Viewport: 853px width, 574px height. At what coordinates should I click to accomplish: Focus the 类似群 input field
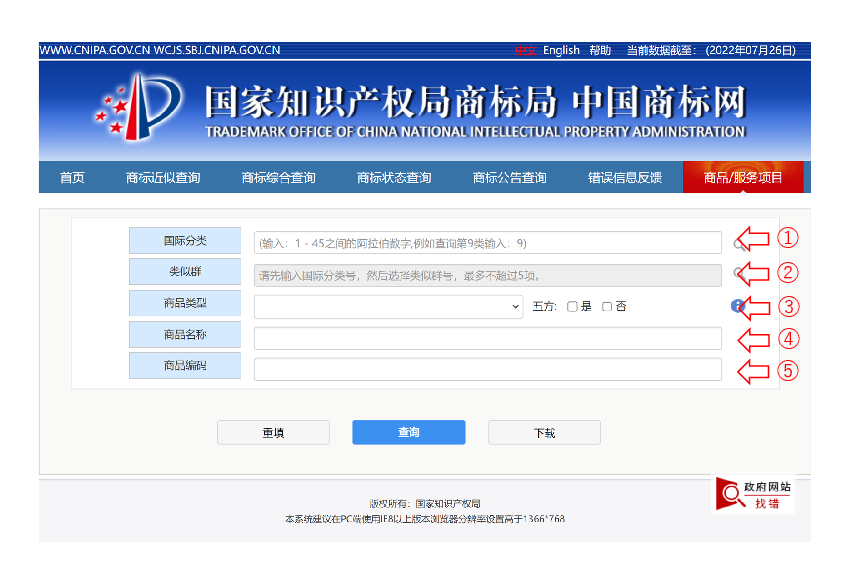(487, 275)
